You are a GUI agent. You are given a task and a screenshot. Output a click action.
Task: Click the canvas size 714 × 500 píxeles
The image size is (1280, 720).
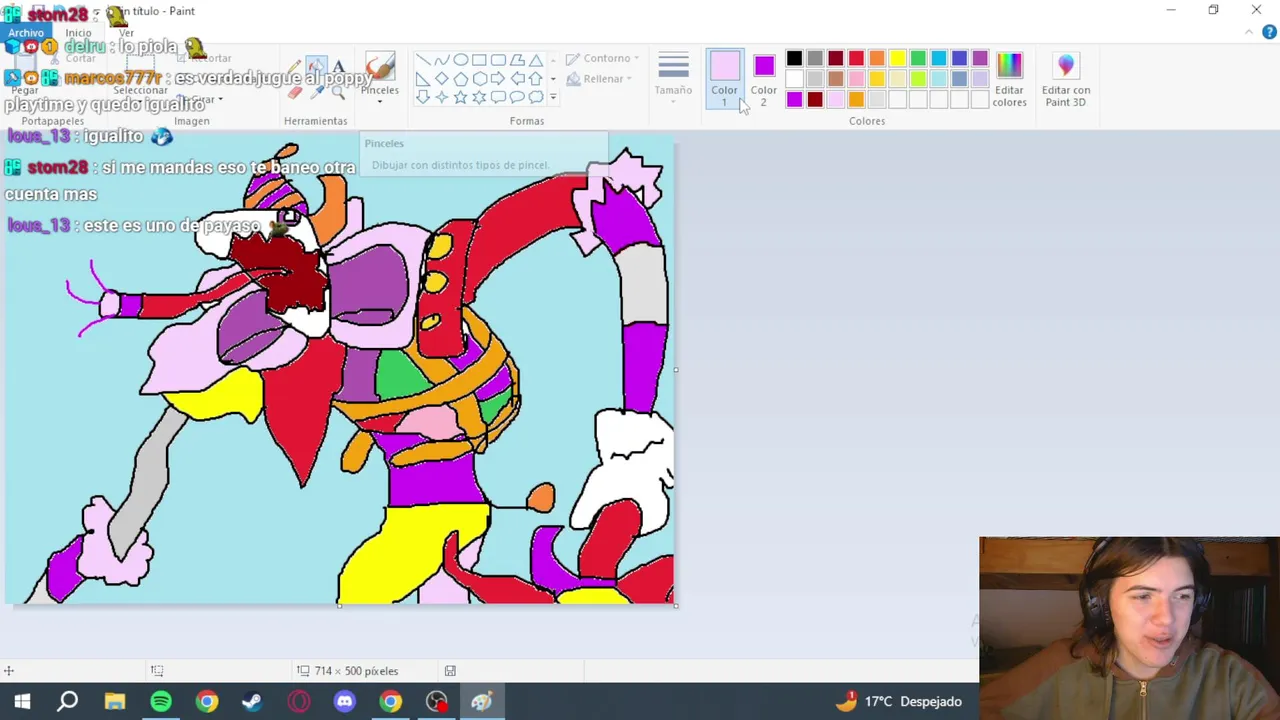pos(356,671)
